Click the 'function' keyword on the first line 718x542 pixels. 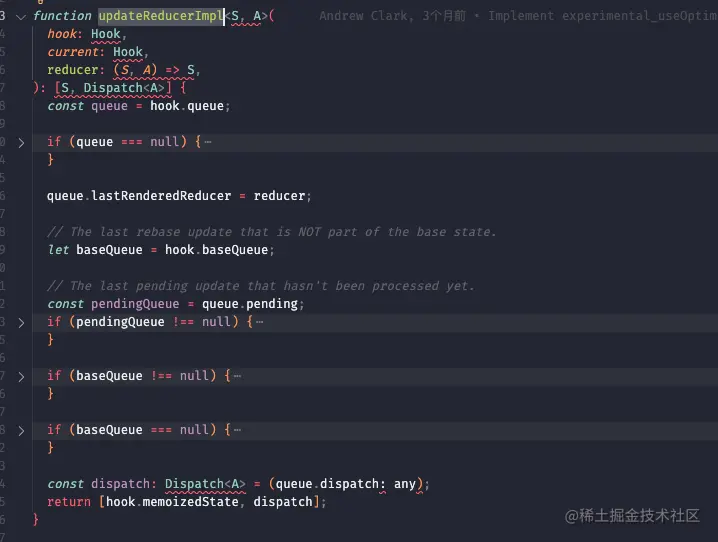[x=62, y=16]
